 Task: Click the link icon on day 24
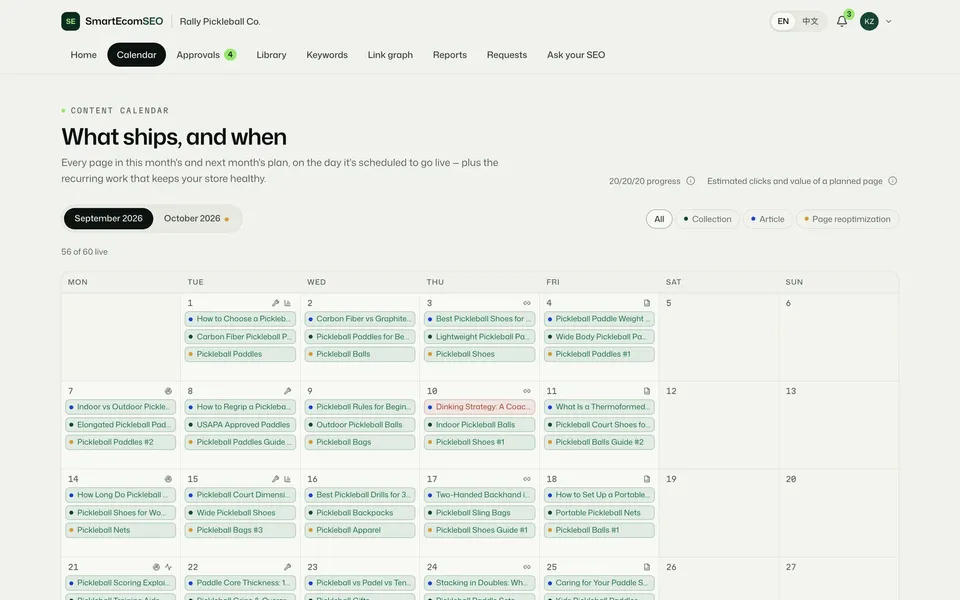click(x=527, y=568)
